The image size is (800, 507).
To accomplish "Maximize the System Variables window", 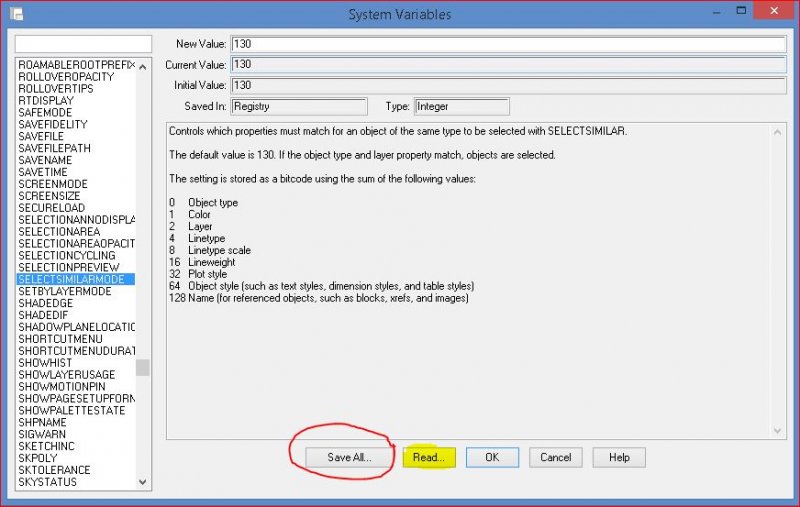I will point(741,11).
